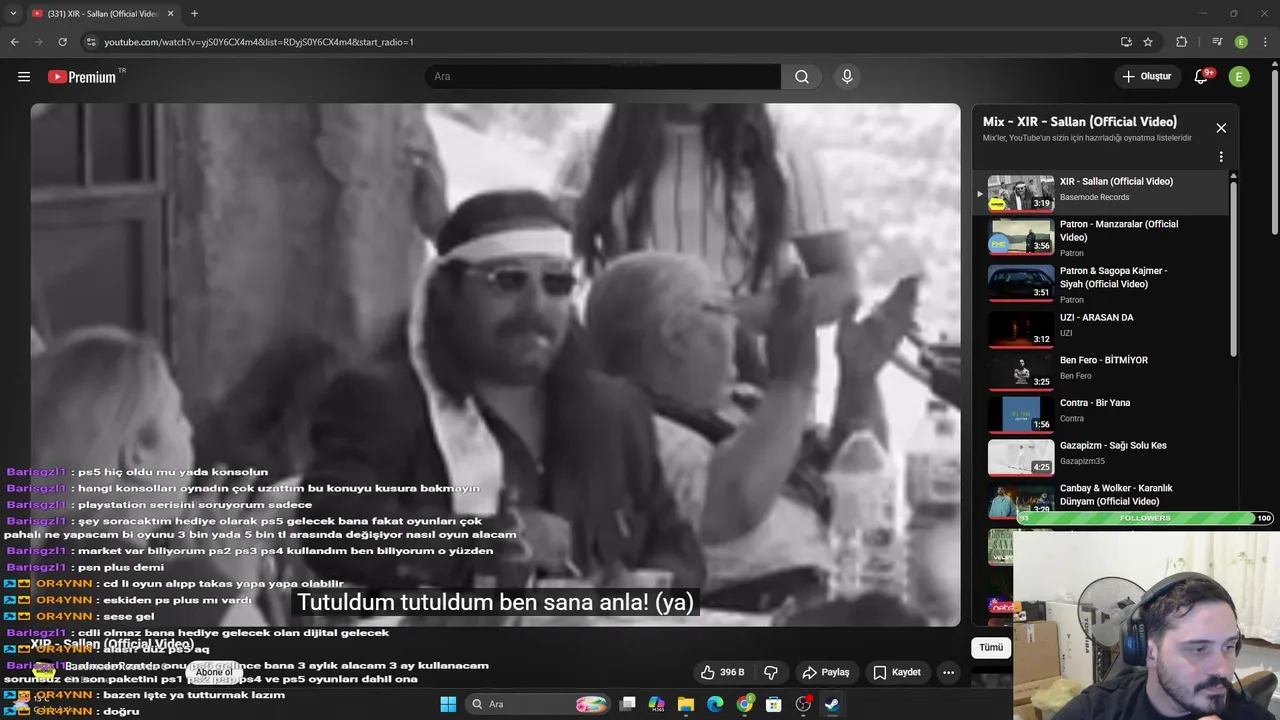Open File Explorer from taskbar
This screenshot has height=720, width=1280.
pos(686,704)
